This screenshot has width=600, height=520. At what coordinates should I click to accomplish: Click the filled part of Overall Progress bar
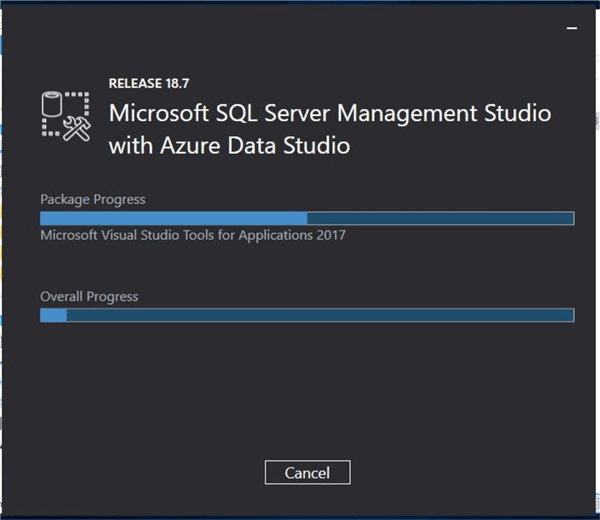pyautogui.click(x=53, y=316)
